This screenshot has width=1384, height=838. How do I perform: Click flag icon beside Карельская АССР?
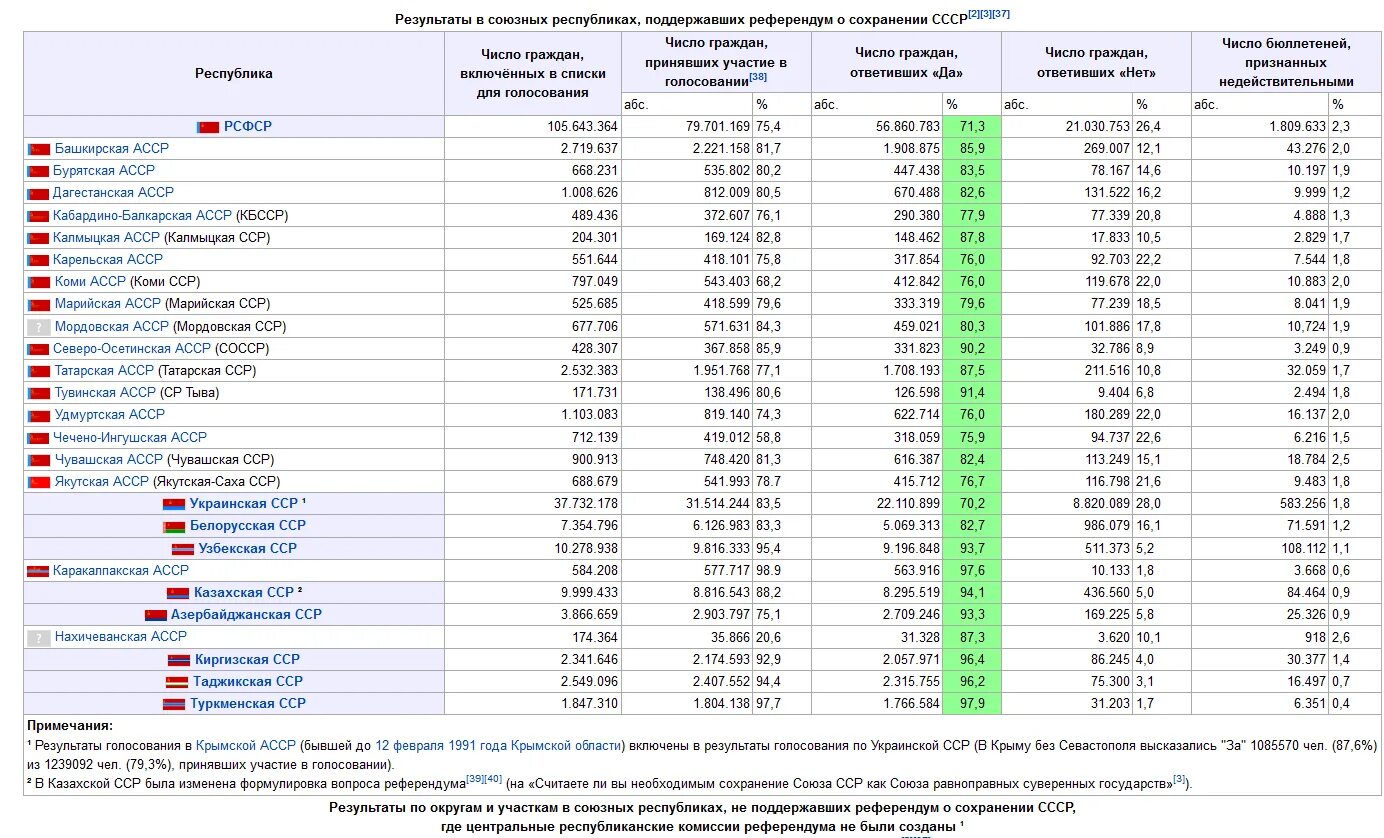[x=39, y=260]
